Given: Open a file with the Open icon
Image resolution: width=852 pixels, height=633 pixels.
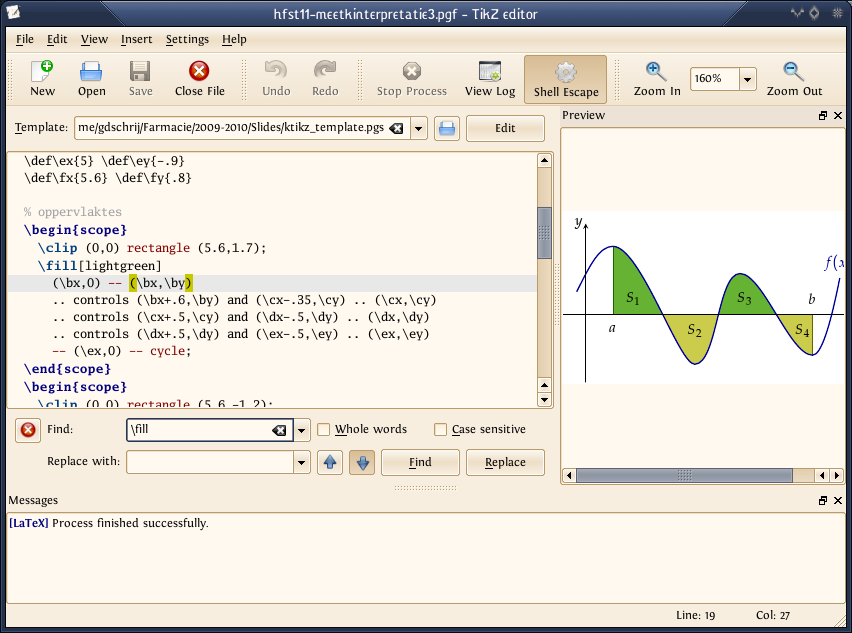Looking at the screenshot, I should pos(91,79).
